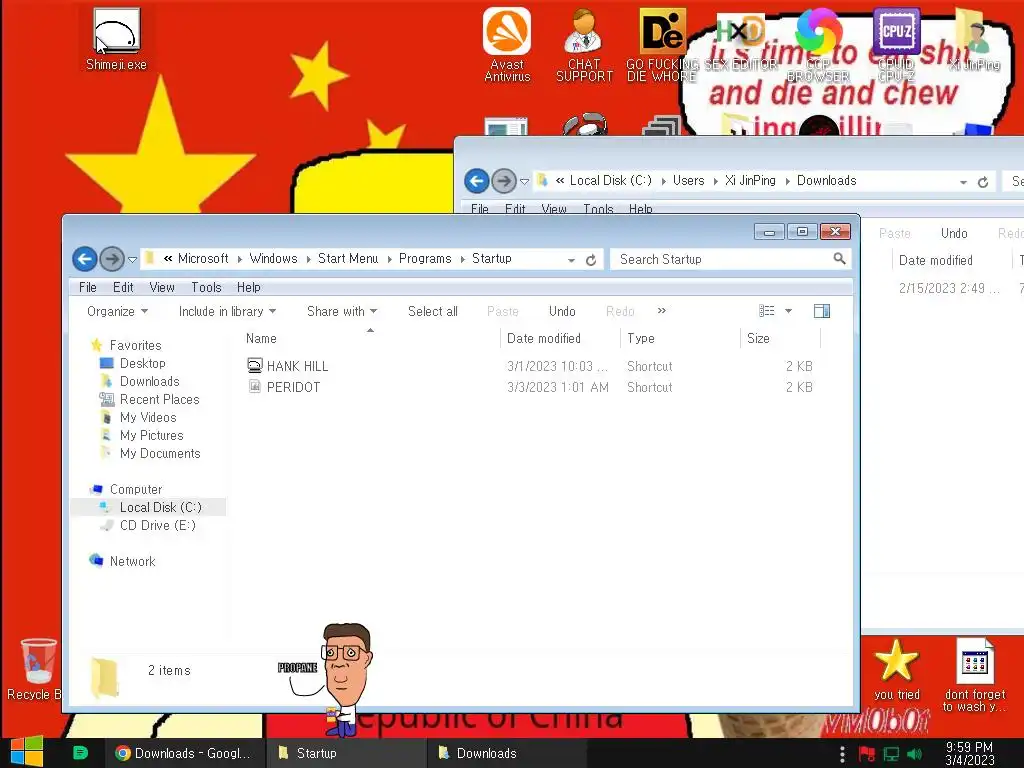Click the volume speaker tray icon
Image resolution: width=1024 pixels, height=768 pixels.
[x=915, y=754]
